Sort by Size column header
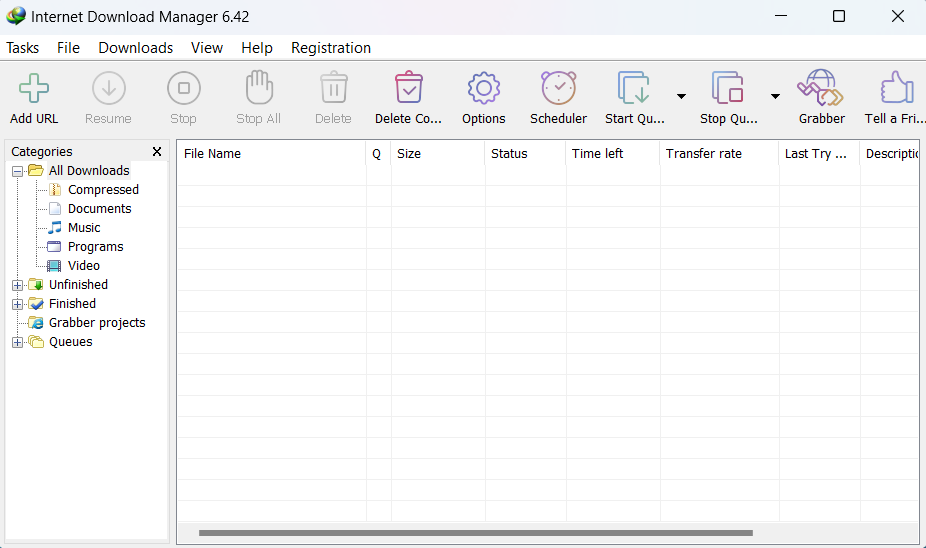 (x=438, y=154)
